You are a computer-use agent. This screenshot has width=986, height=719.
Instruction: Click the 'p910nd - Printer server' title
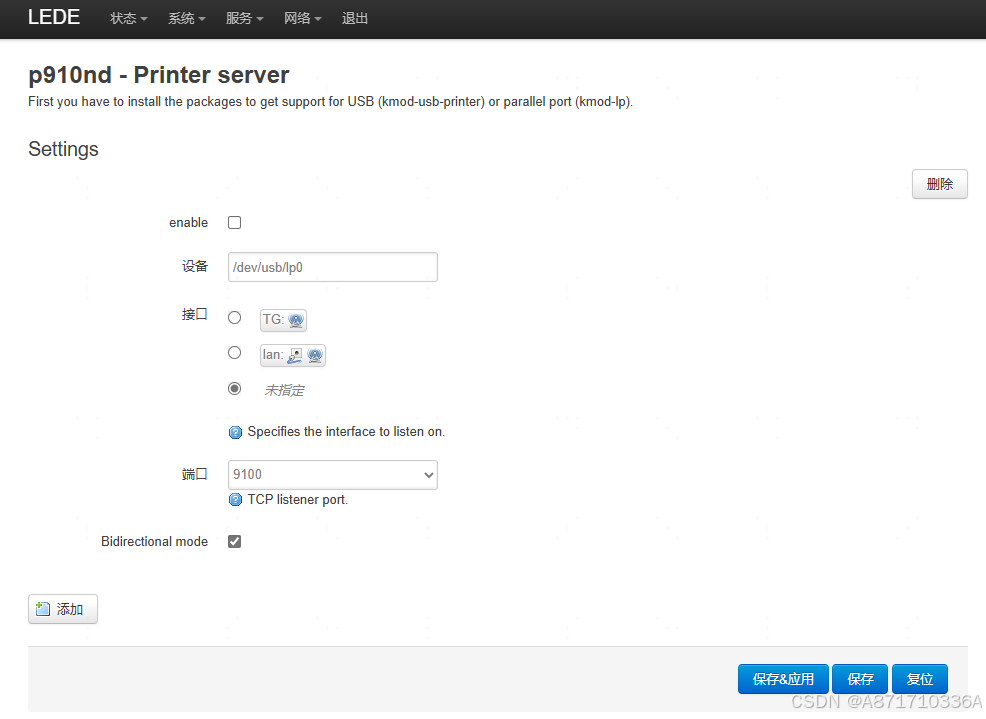pyautogui.click(x=158, y=75)
